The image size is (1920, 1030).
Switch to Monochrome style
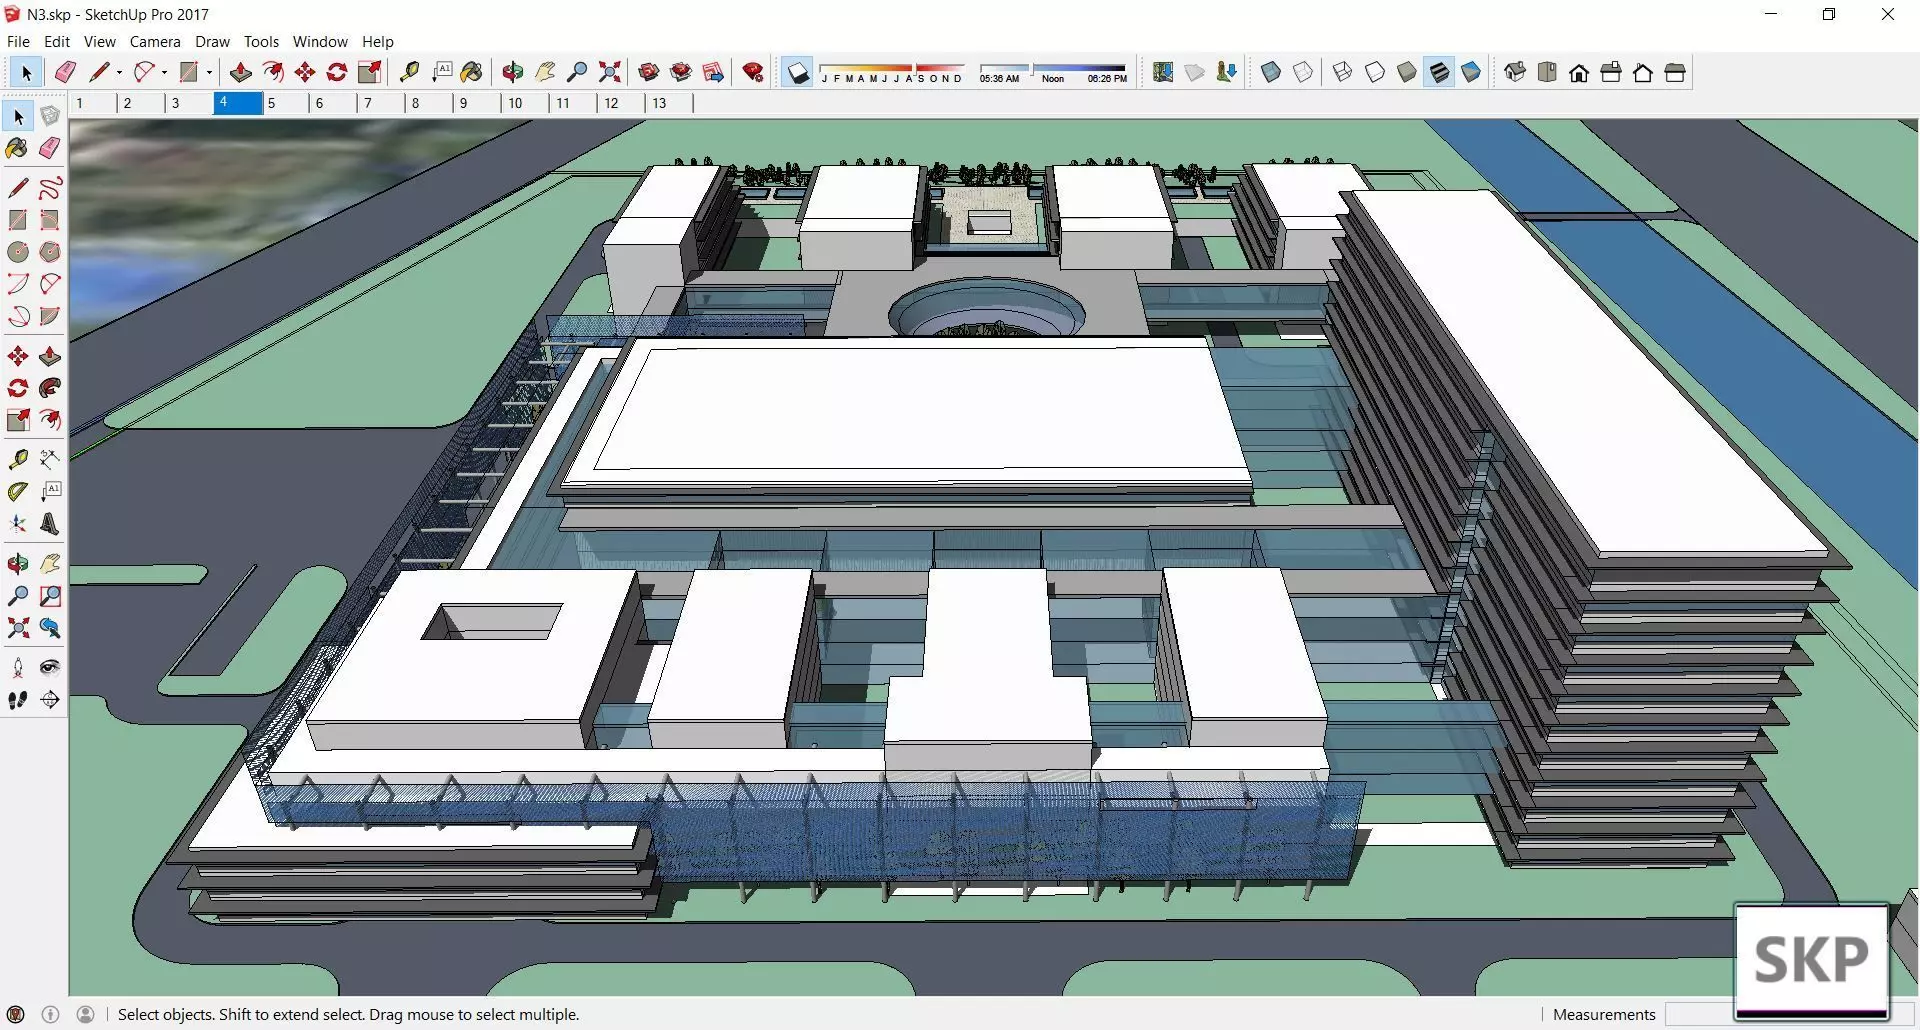tap(1471, 72)
